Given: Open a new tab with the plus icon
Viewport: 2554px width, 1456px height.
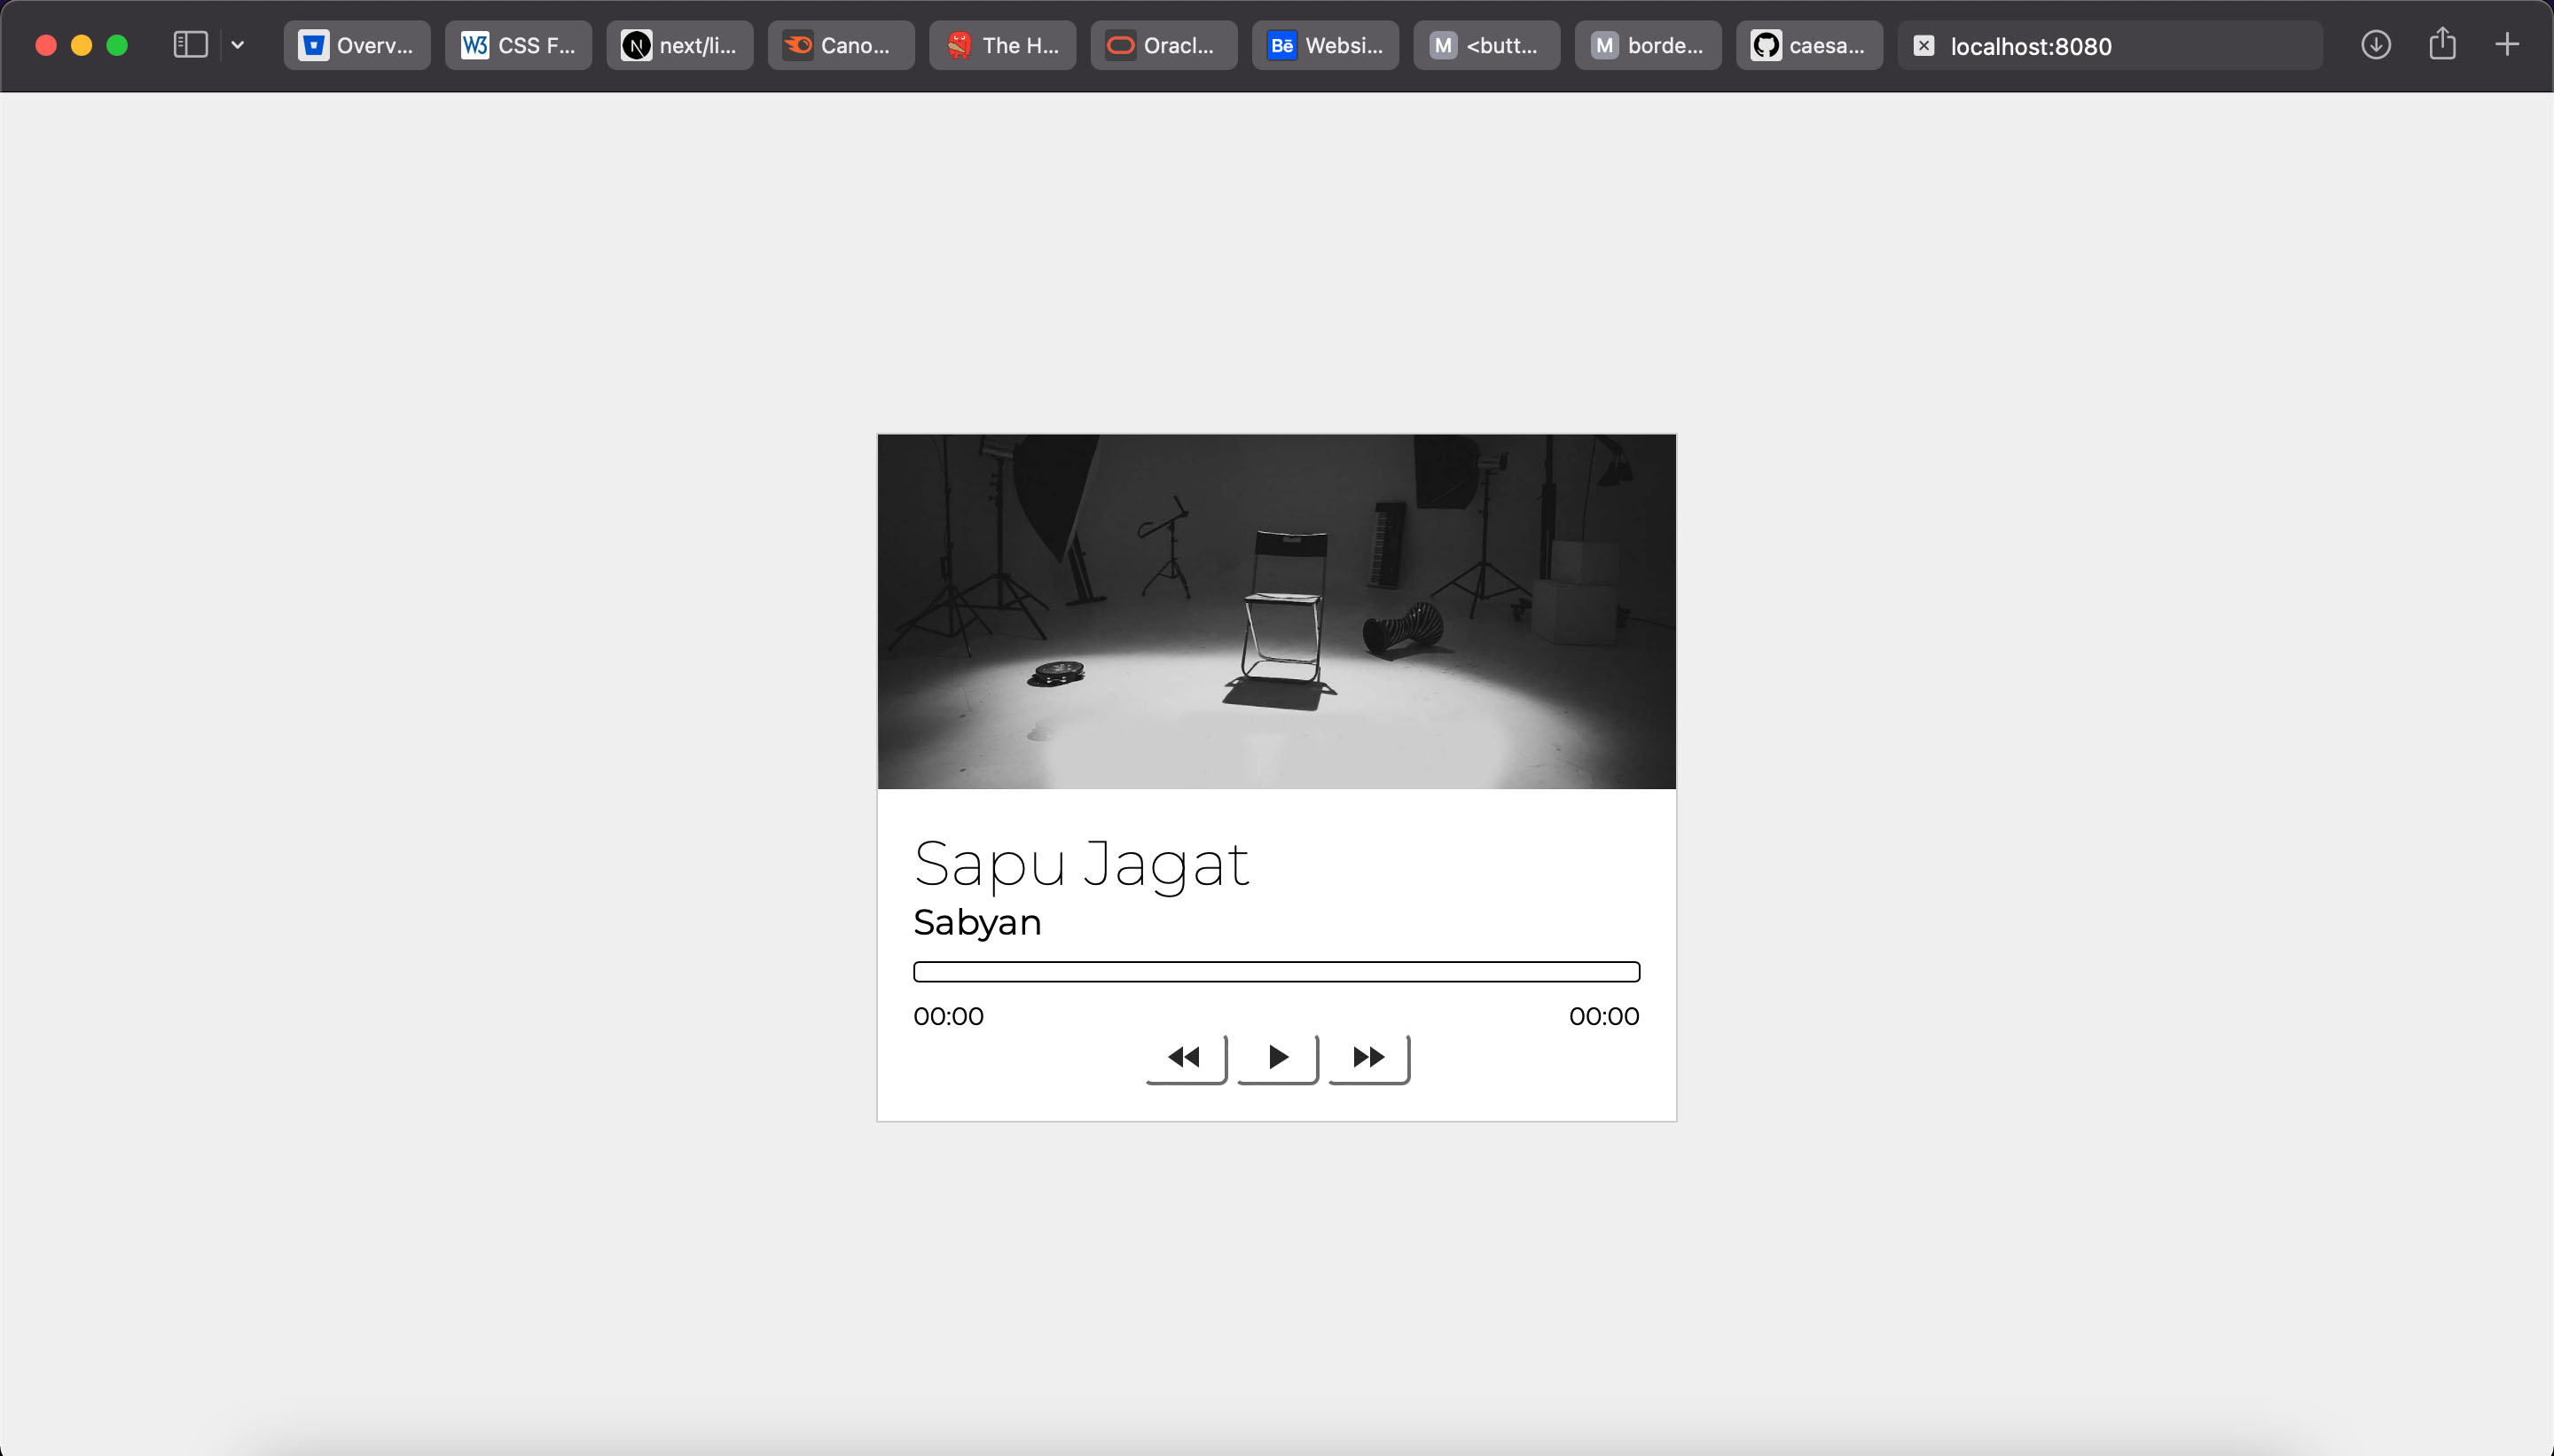Looking at the screenshot, I should (2506, 45).
